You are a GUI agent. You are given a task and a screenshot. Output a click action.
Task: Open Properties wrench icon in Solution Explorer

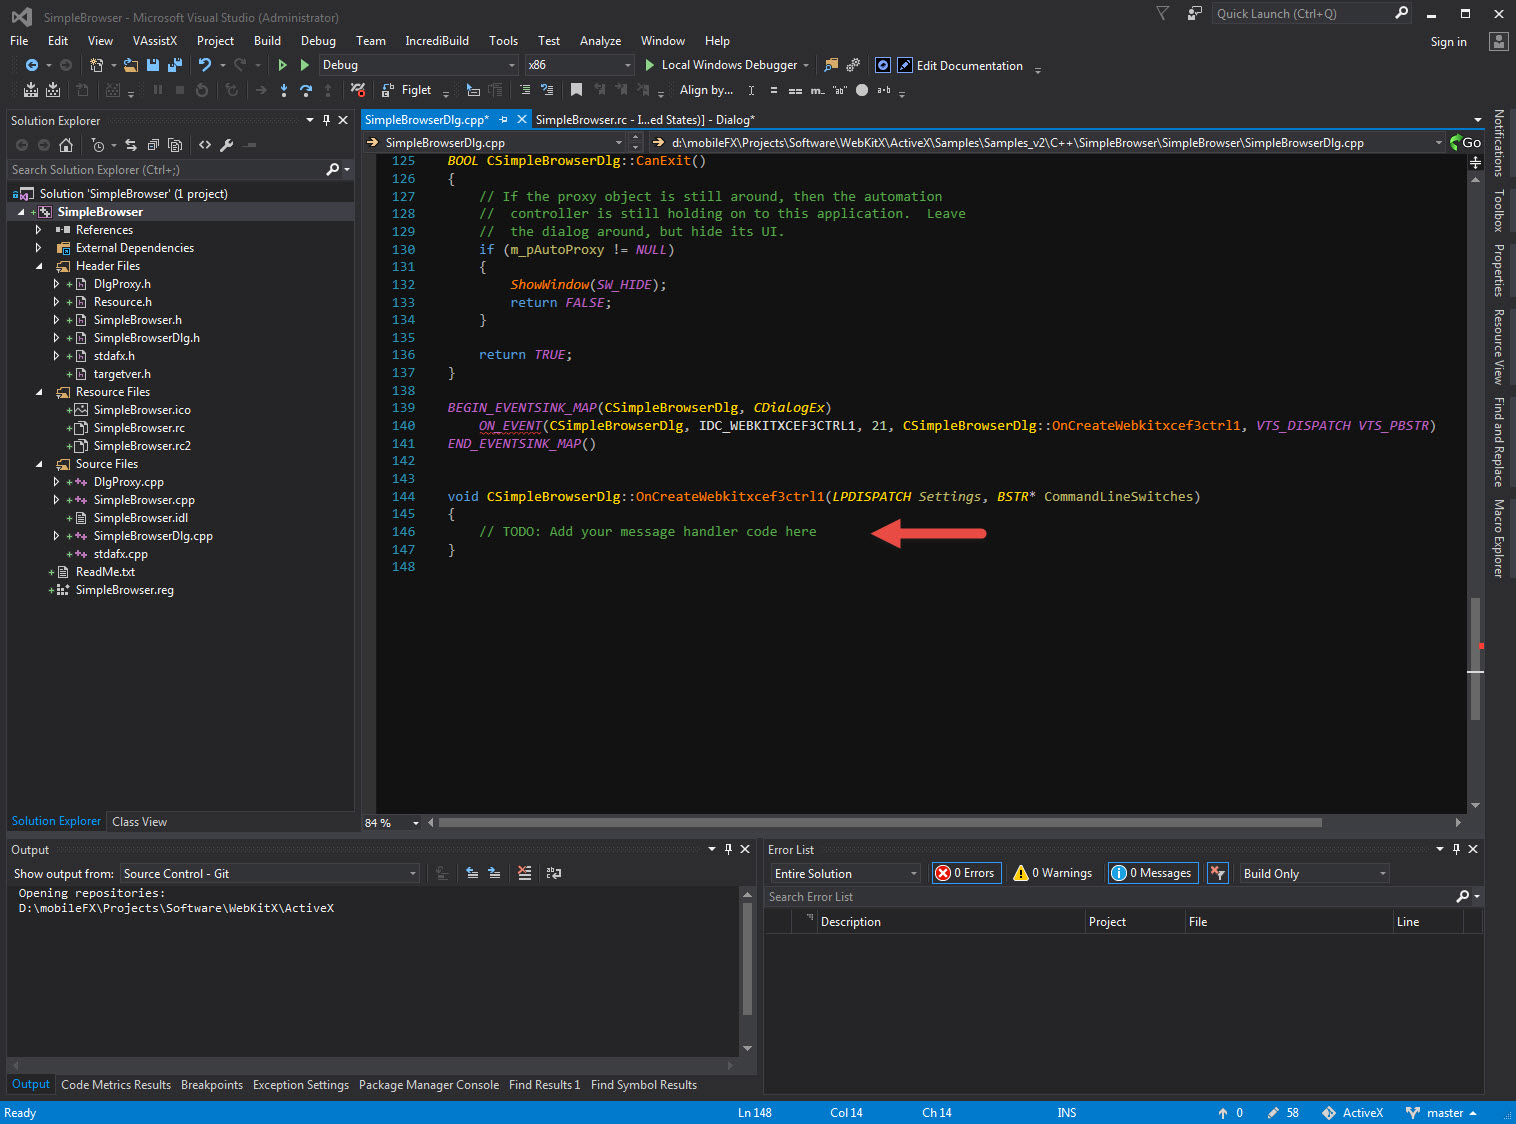[227, 145]
